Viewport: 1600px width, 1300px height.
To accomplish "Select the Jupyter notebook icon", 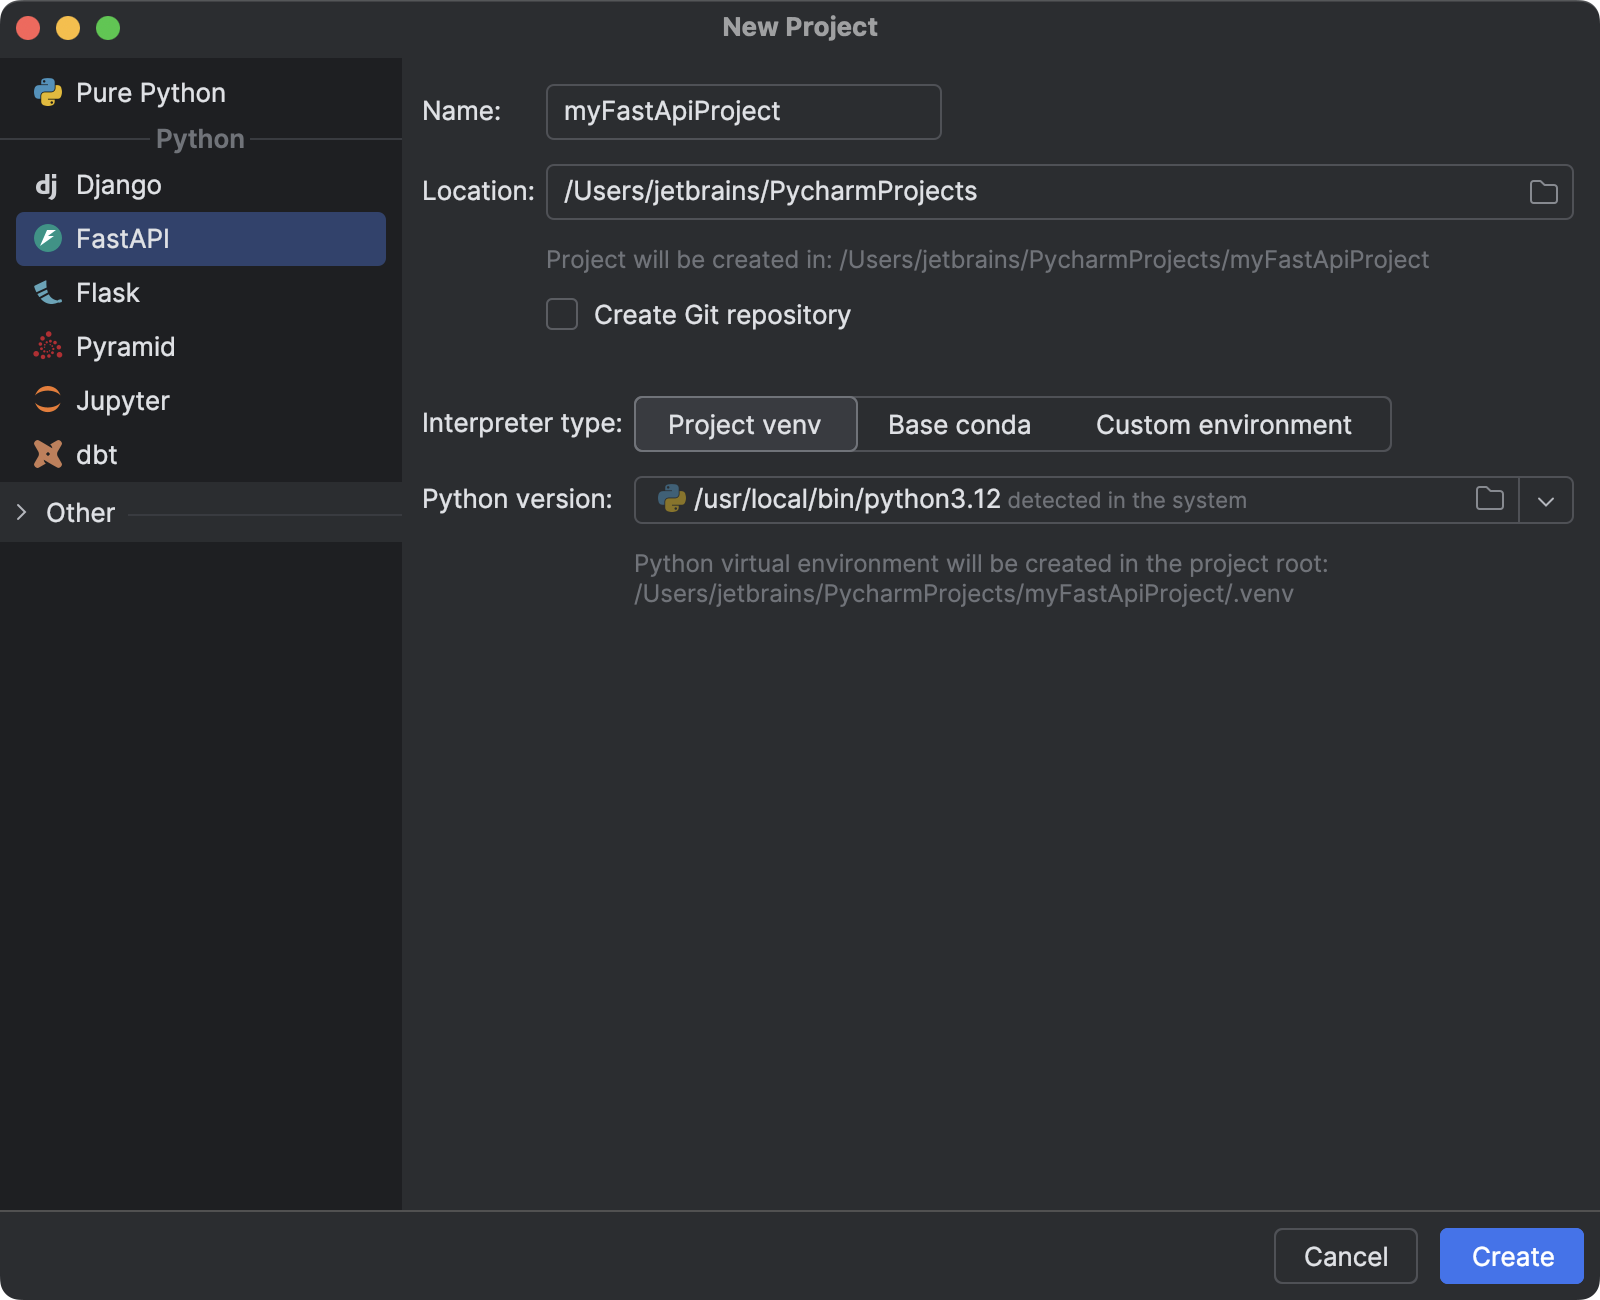I will 47,400.
